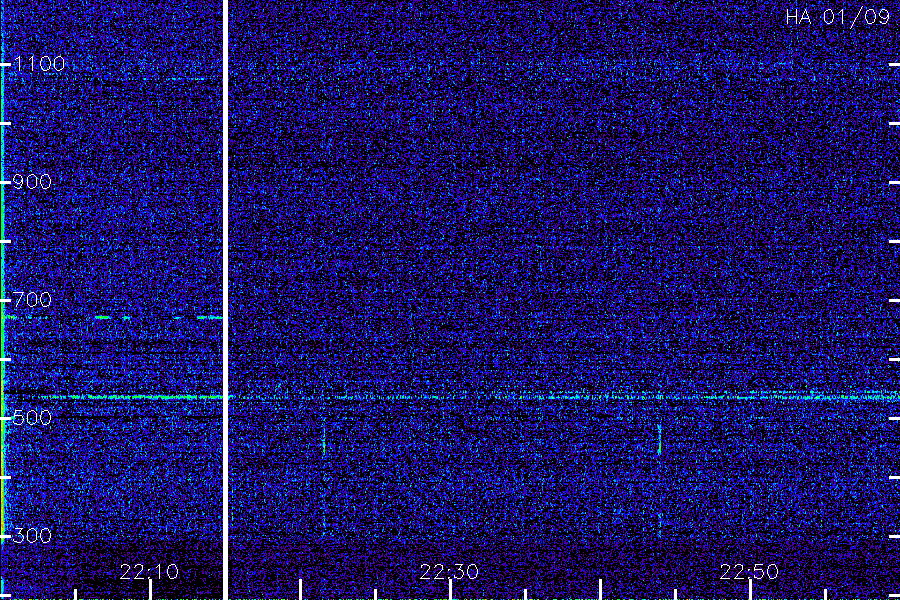Image resolution: width=900 pixels, height=600 pixels.
Task: Click the 900 frequency axis label
Action: pyautogui.click(x=32, y=182)
